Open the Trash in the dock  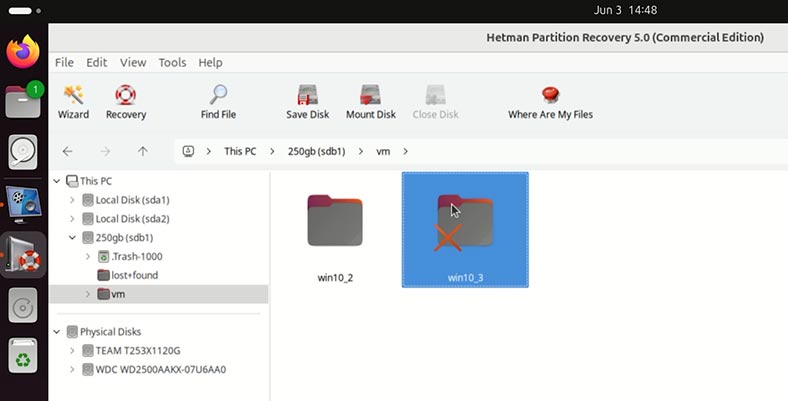click(23, 356)
